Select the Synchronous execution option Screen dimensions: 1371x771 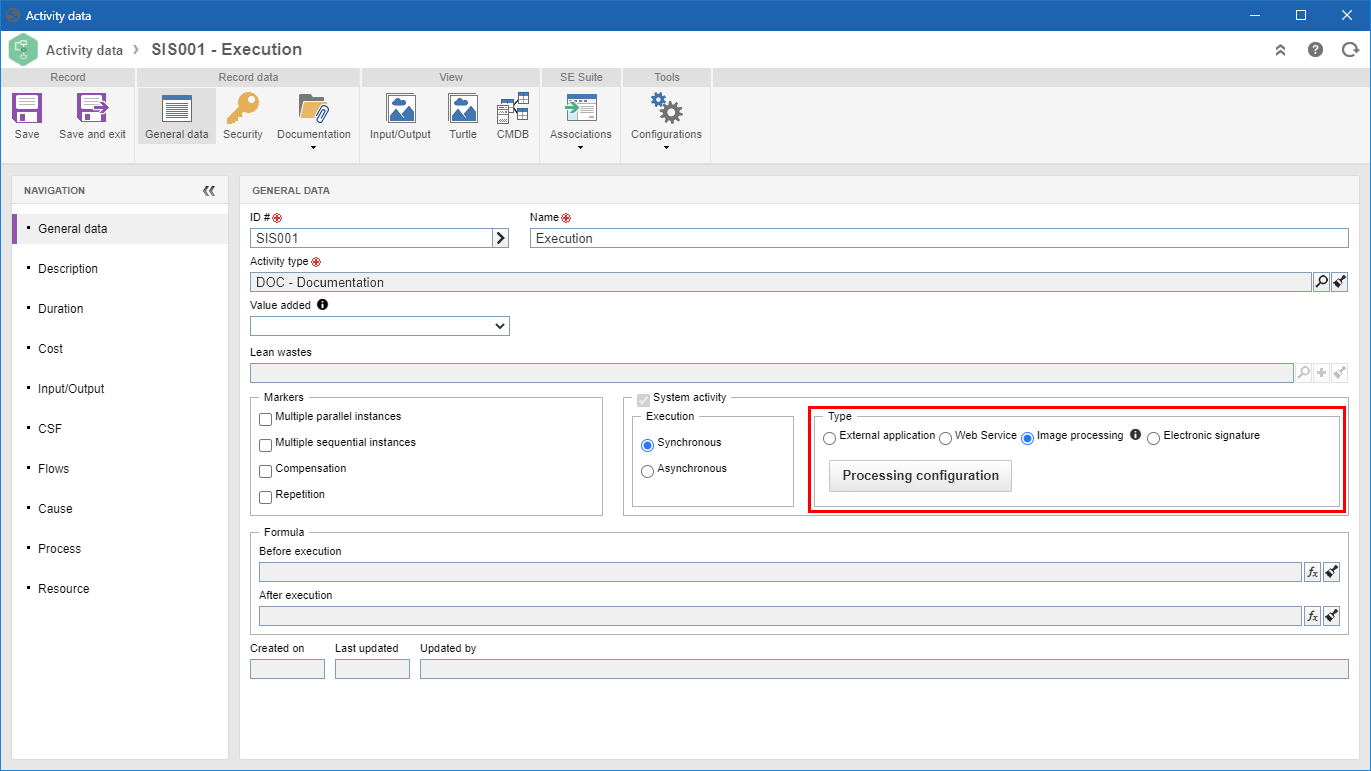tap(647, 445)
